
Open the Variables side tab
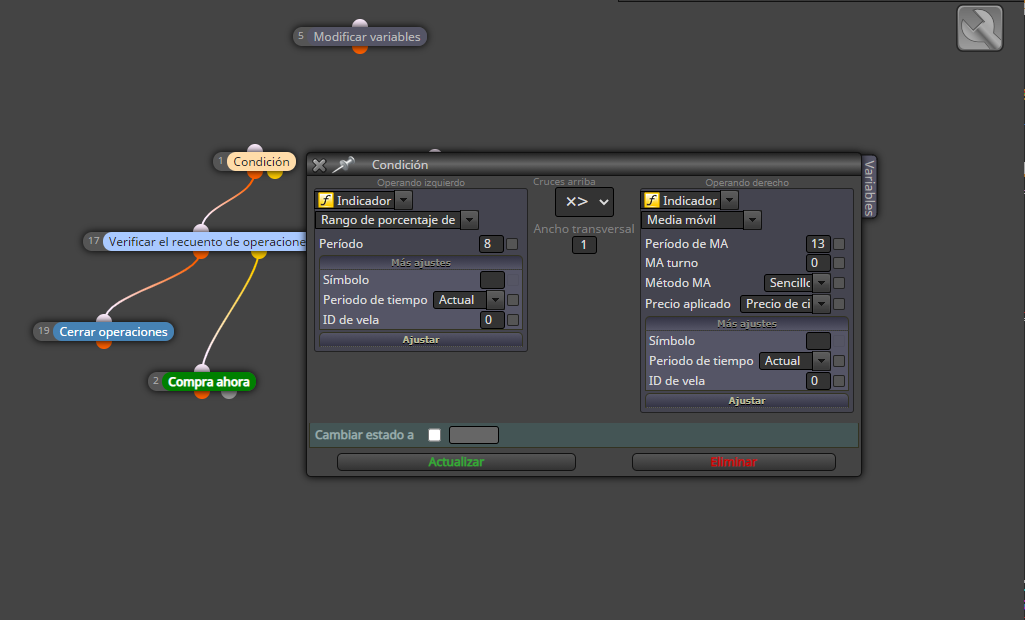[869, 186]
